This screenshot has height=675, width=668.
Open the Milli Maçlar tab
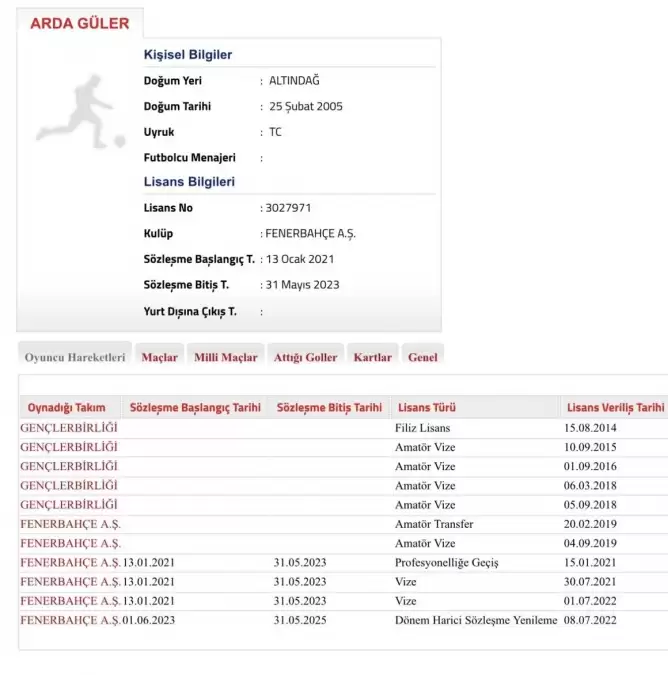pos(225,357)
